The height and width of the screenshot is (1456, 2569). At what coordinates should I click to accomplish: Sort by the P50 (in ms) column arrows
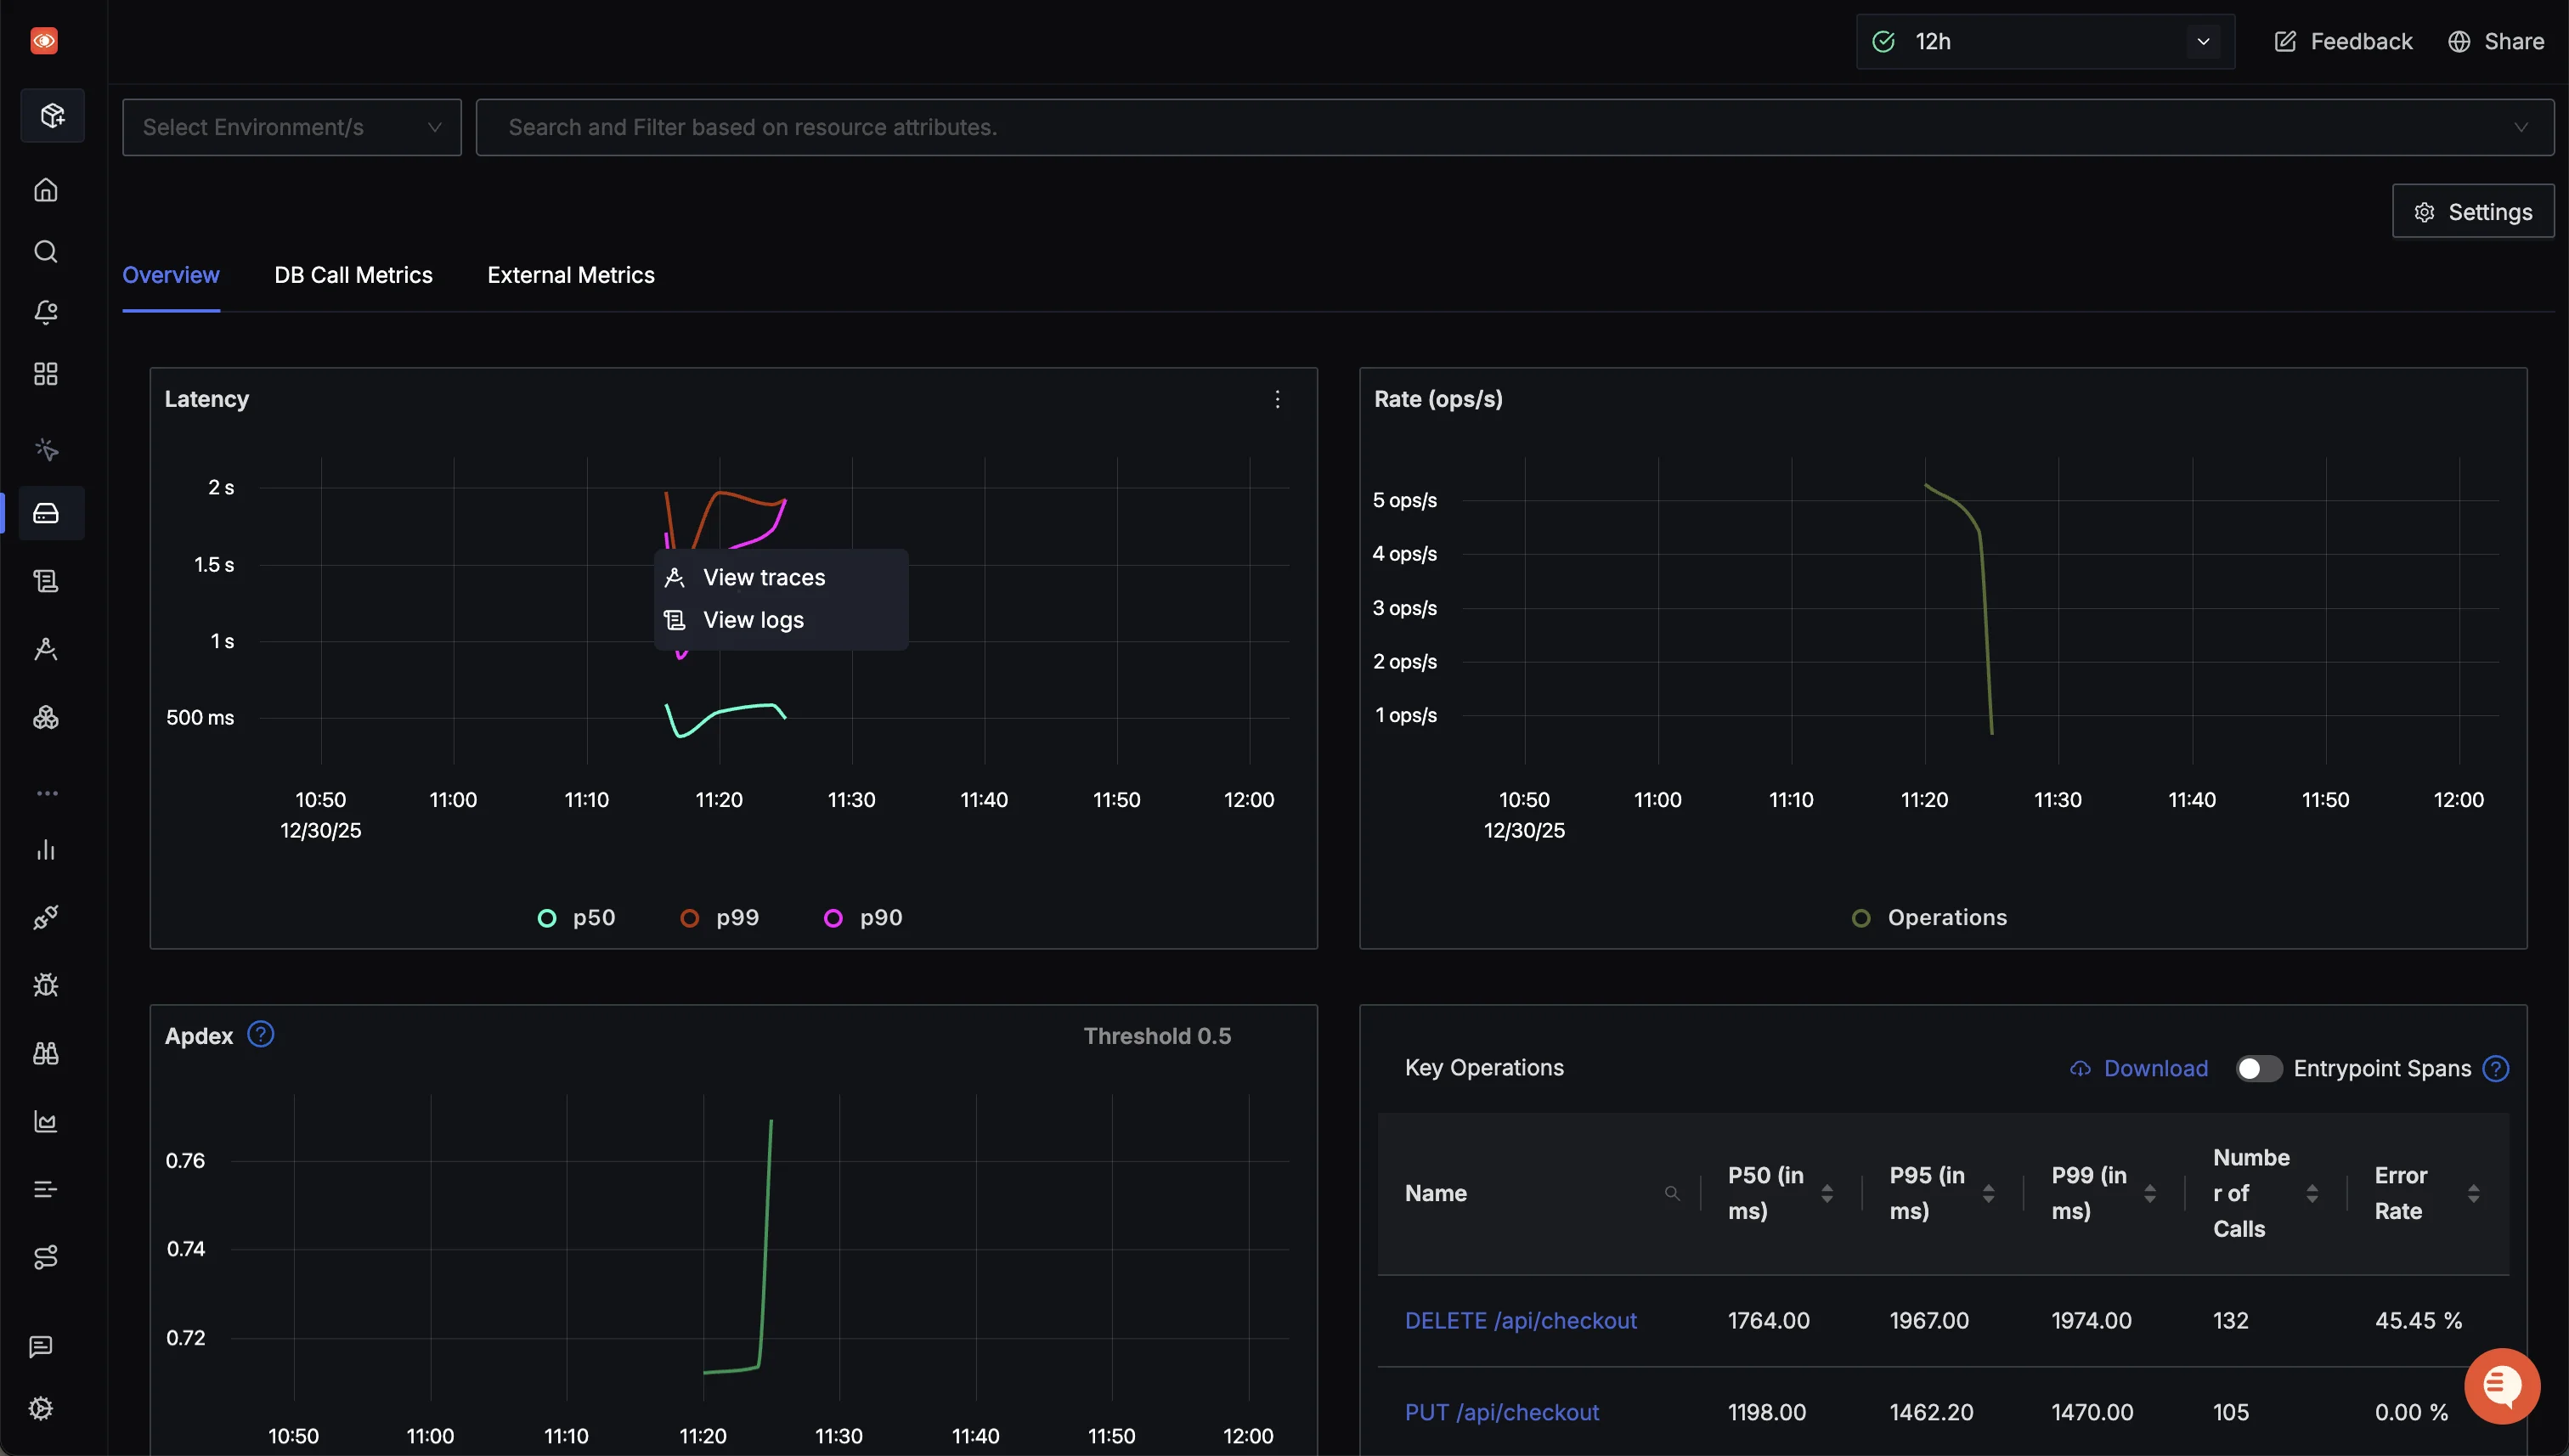click(x=1827, y=1193)
